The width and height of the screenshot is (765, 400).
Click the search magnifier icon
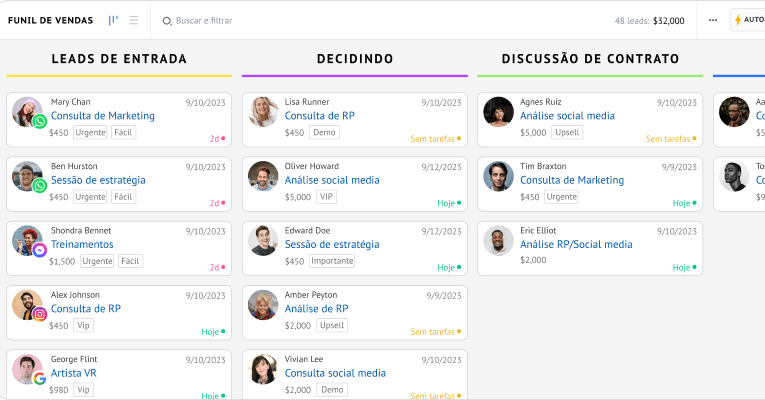pos(167,21)
